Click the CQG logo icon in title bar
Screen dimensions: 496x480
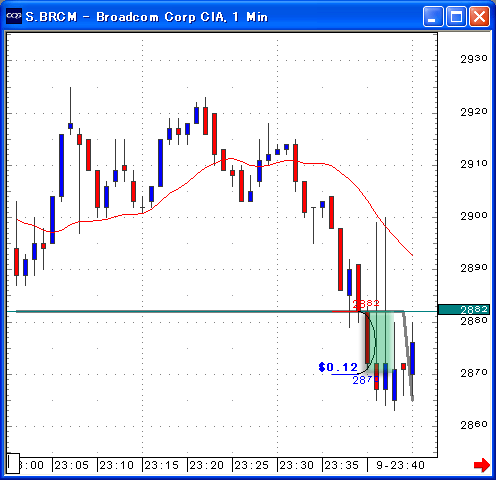14,16
